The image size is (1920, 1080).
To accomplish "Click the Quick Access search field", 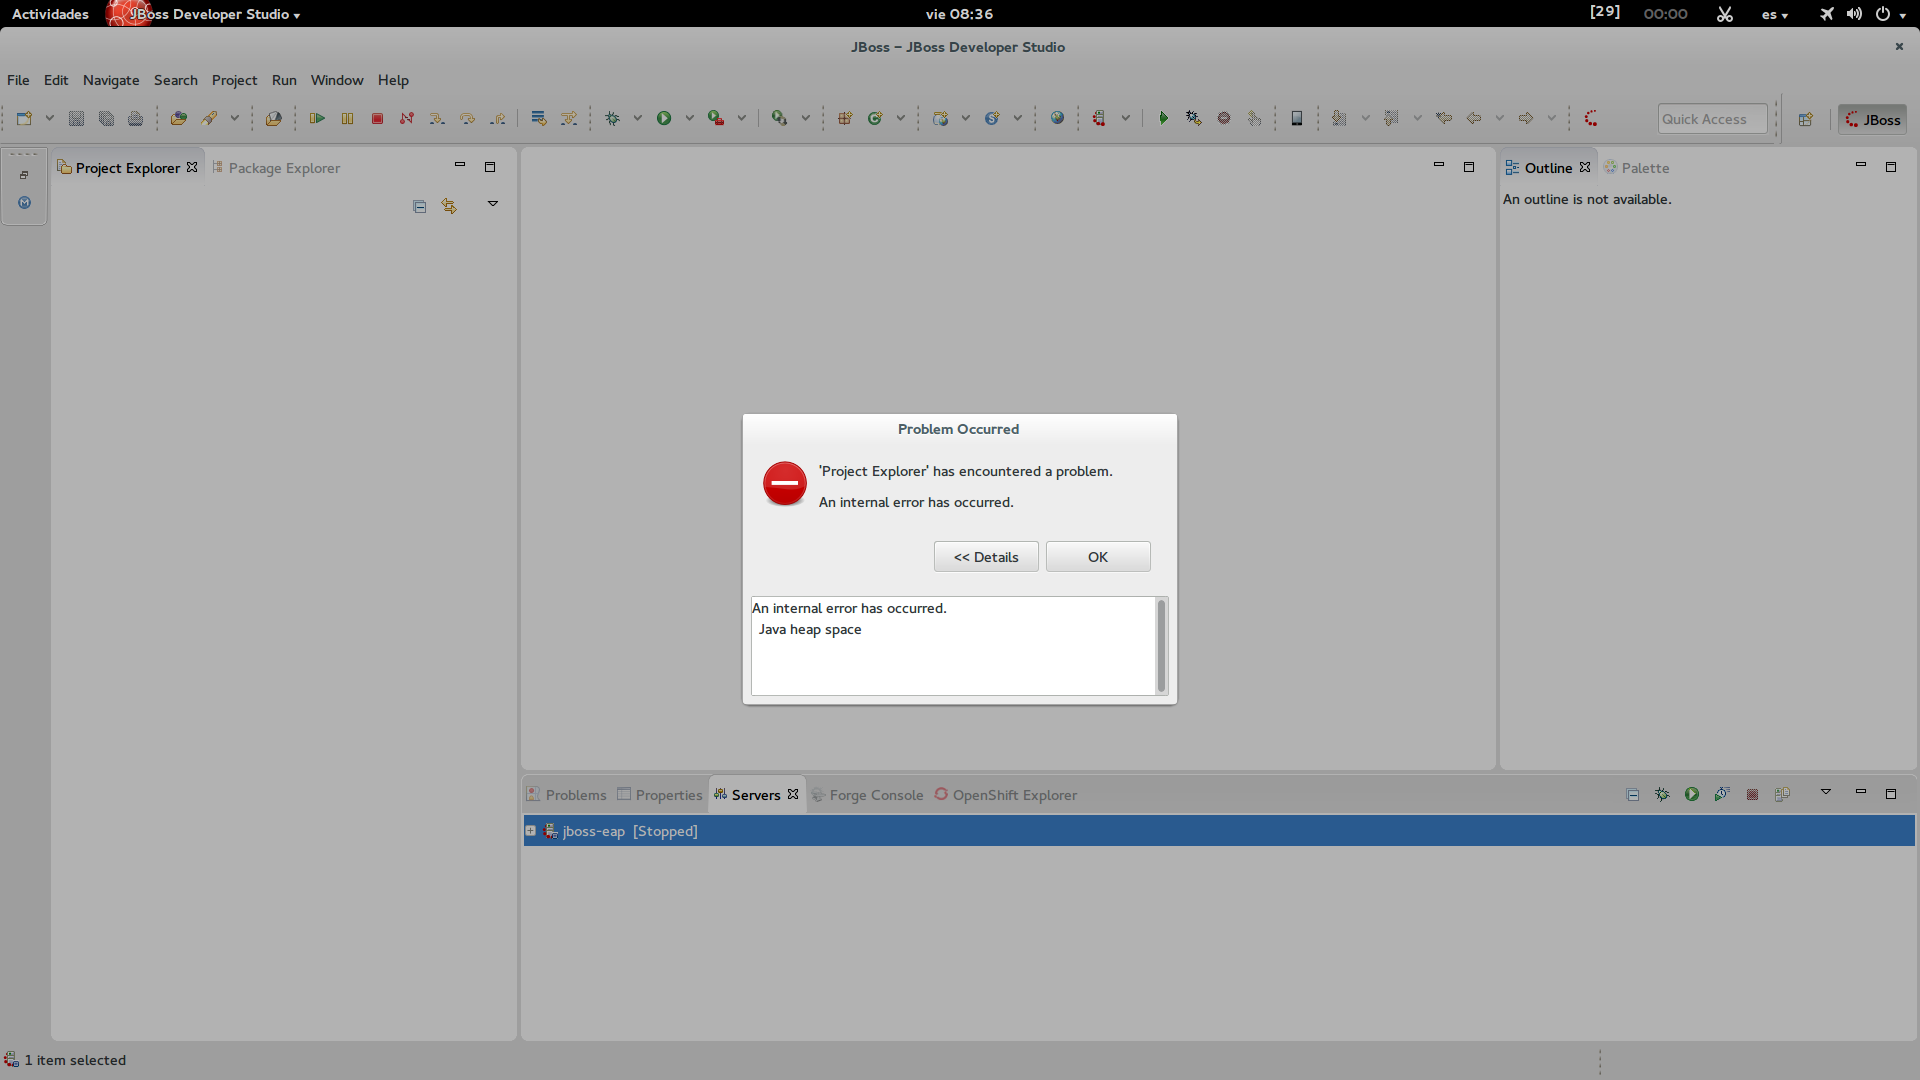I will tap(1712, 119).
